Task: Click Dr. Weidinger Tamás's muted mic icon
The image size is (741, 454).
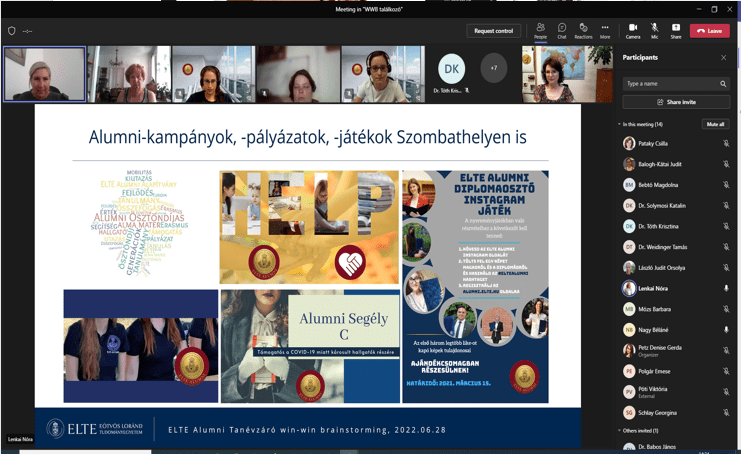Action: pos(726,247)
